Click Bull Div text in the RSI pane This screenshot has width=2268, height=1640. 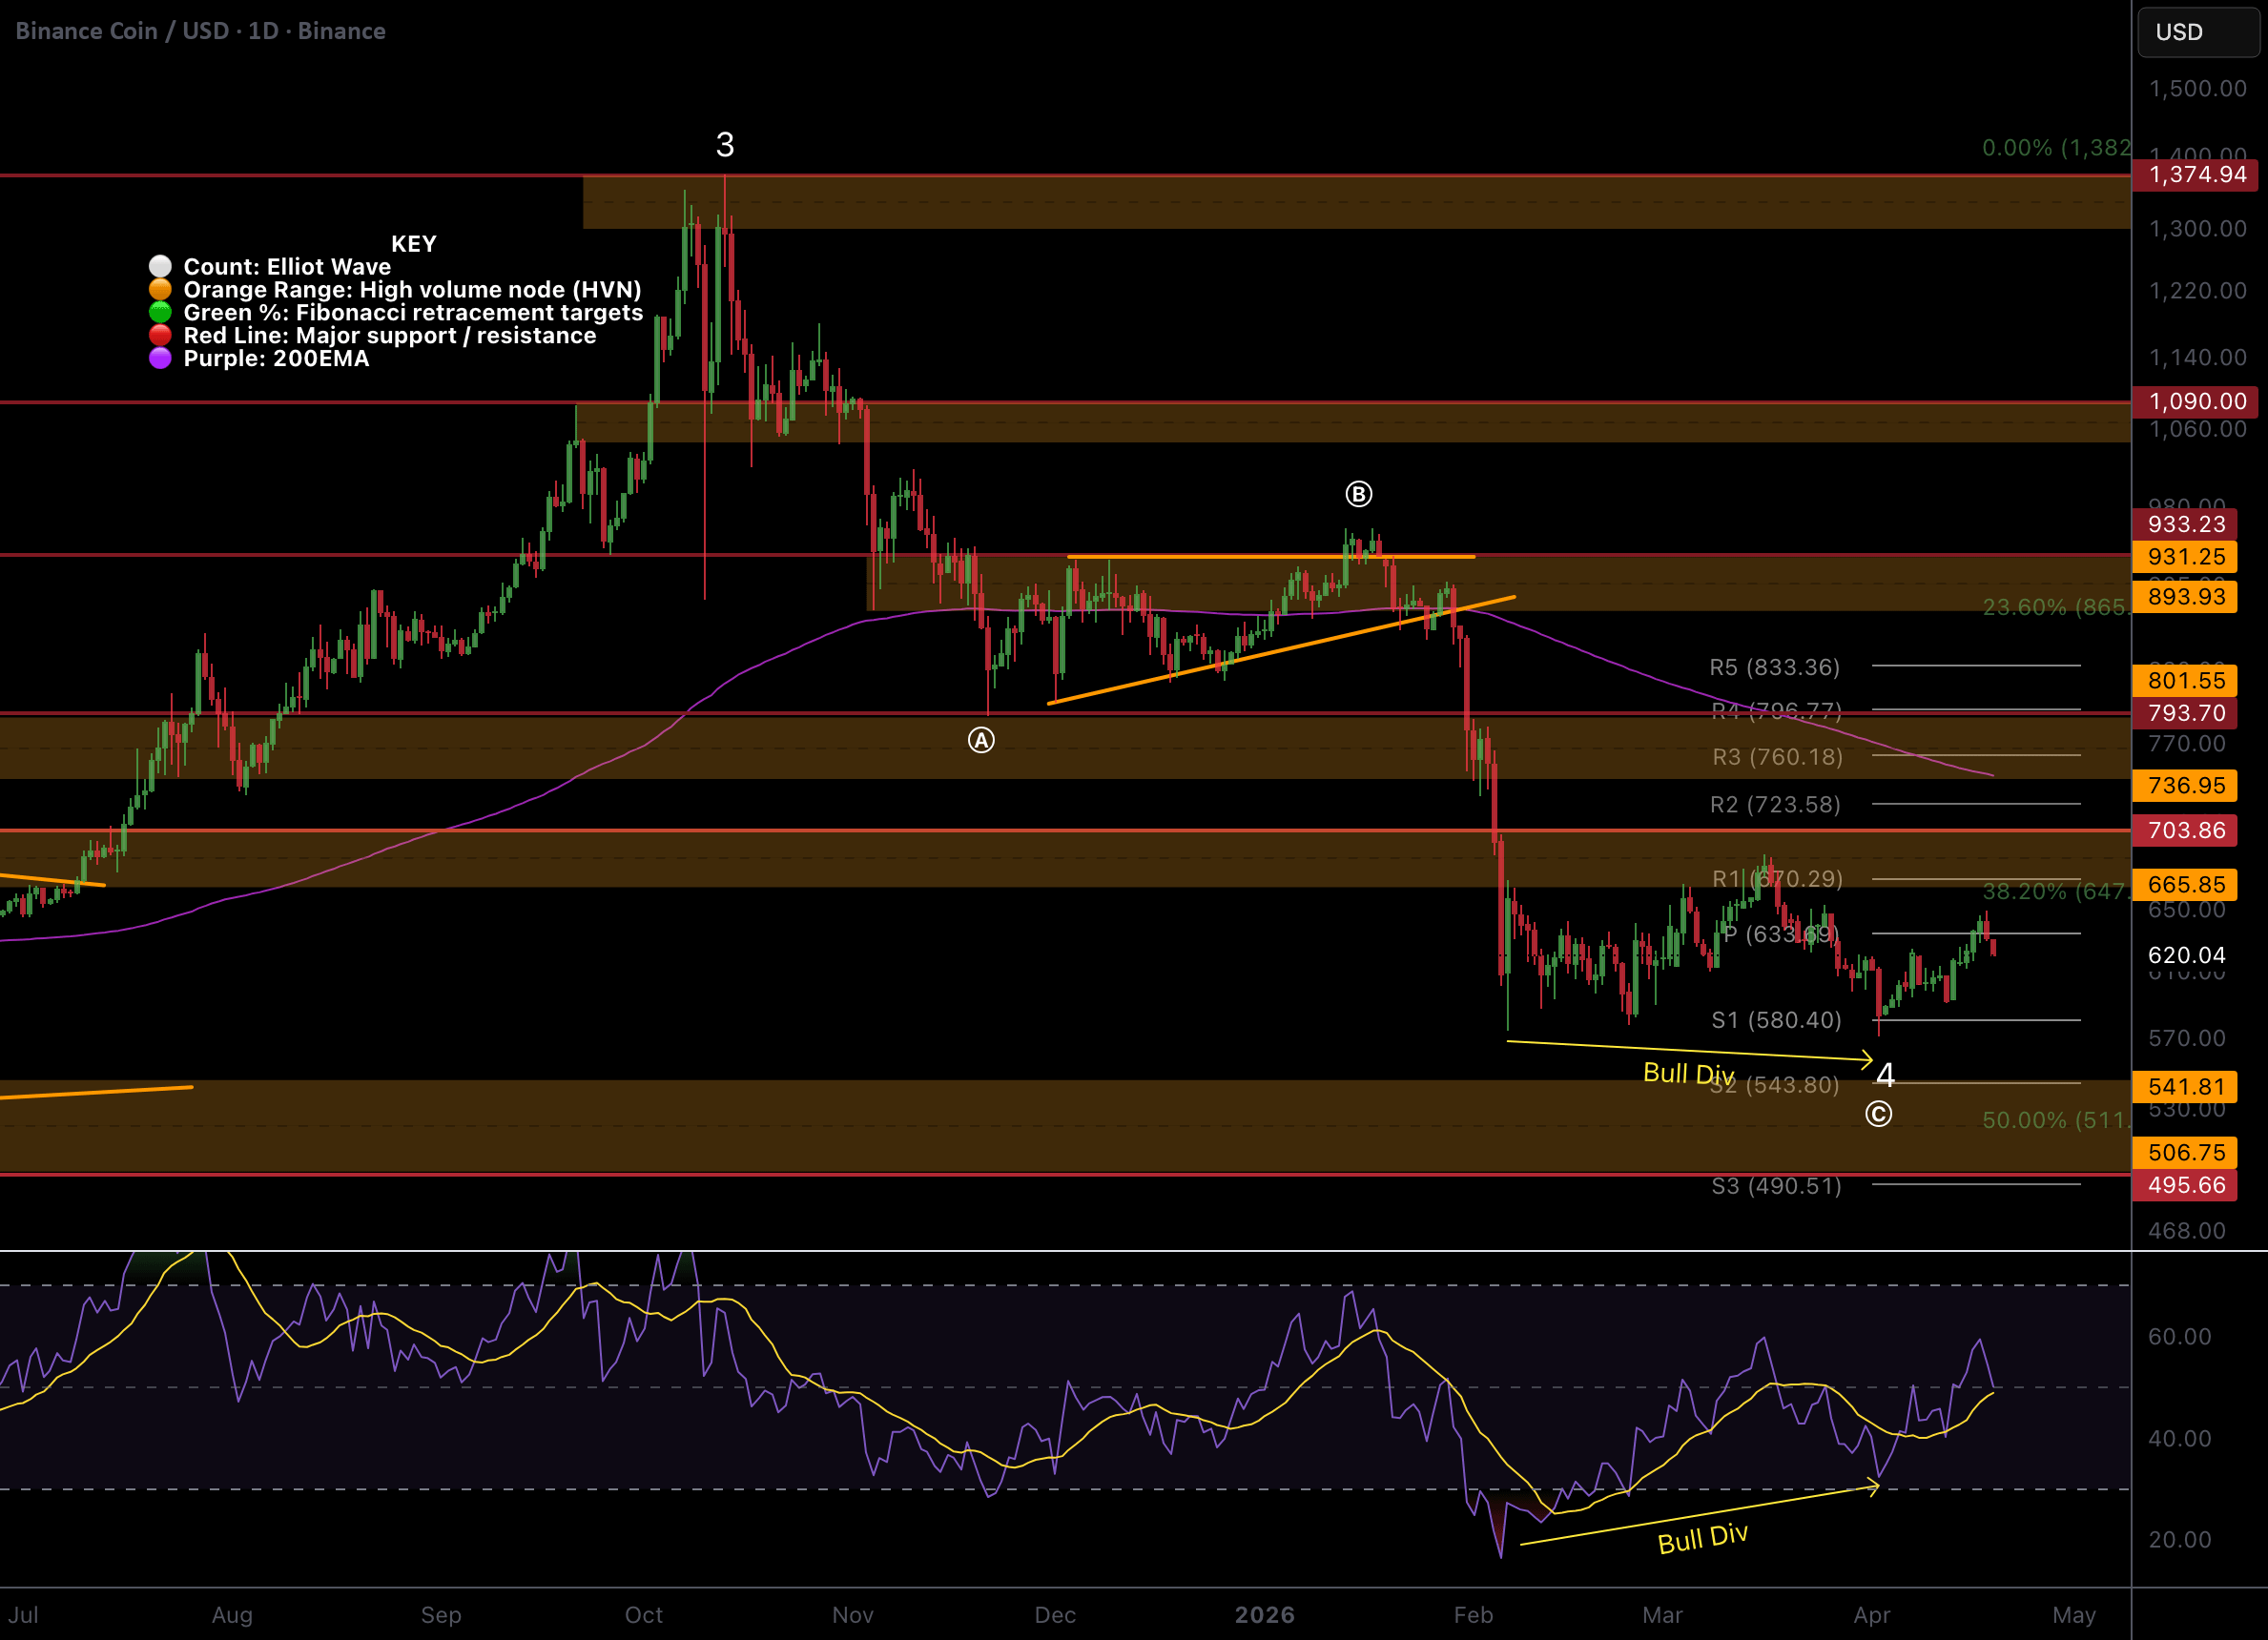(1702, 1538)
